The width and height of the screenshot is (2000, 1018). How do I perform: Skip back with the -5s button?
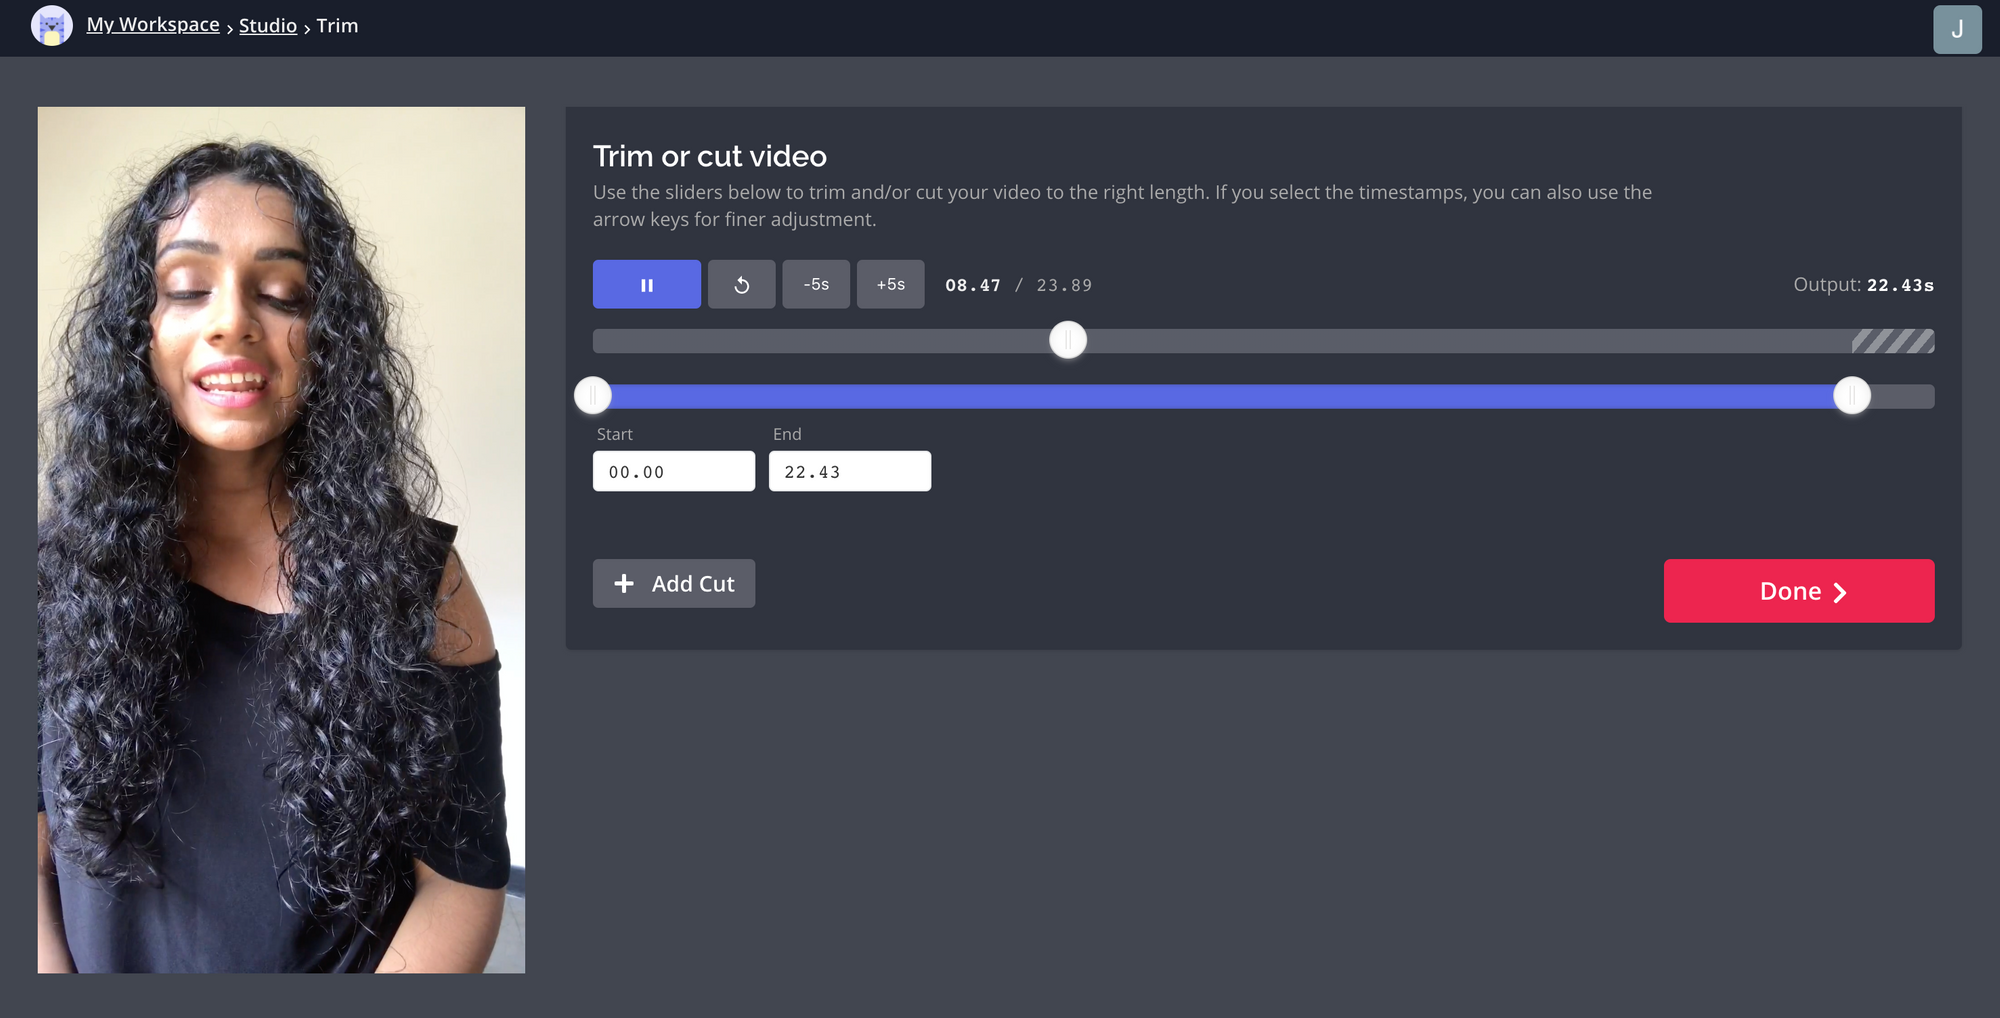[x=816, y=285]
